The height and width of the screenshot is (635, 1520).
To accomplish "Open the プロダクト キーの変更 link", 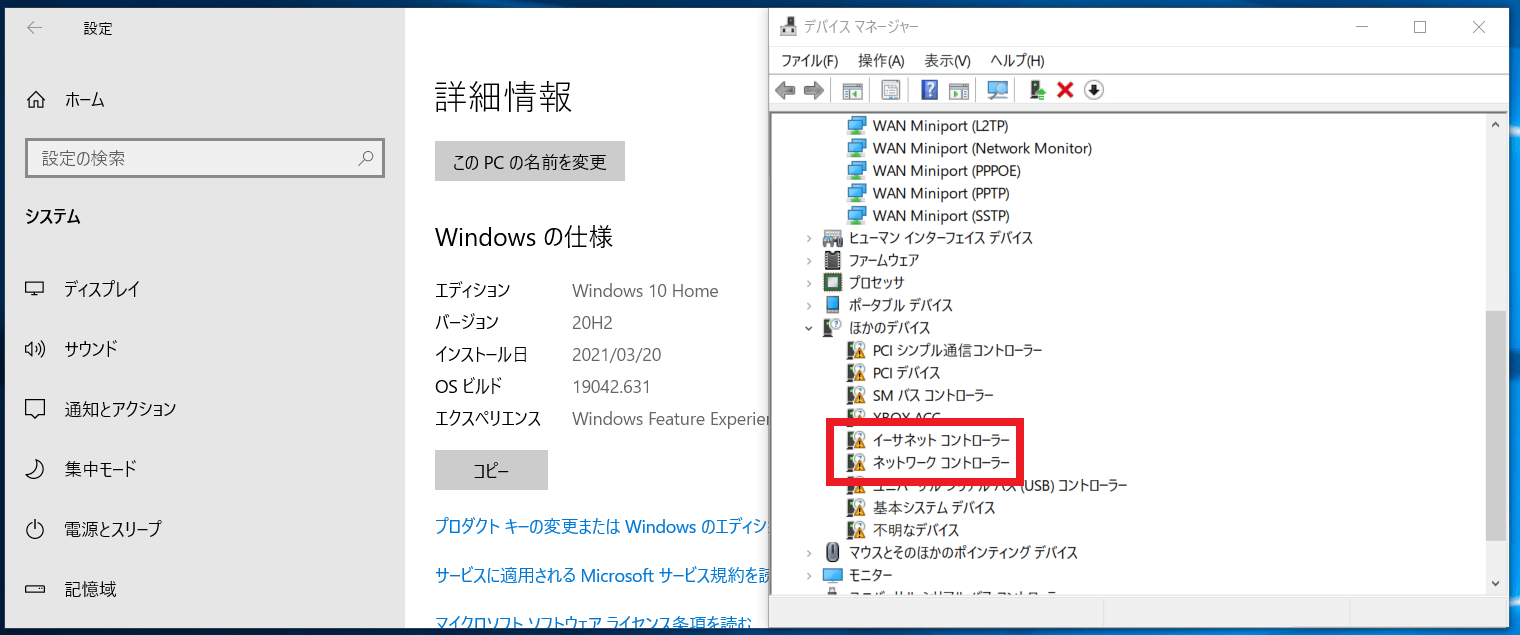I will tap(602, 526).
